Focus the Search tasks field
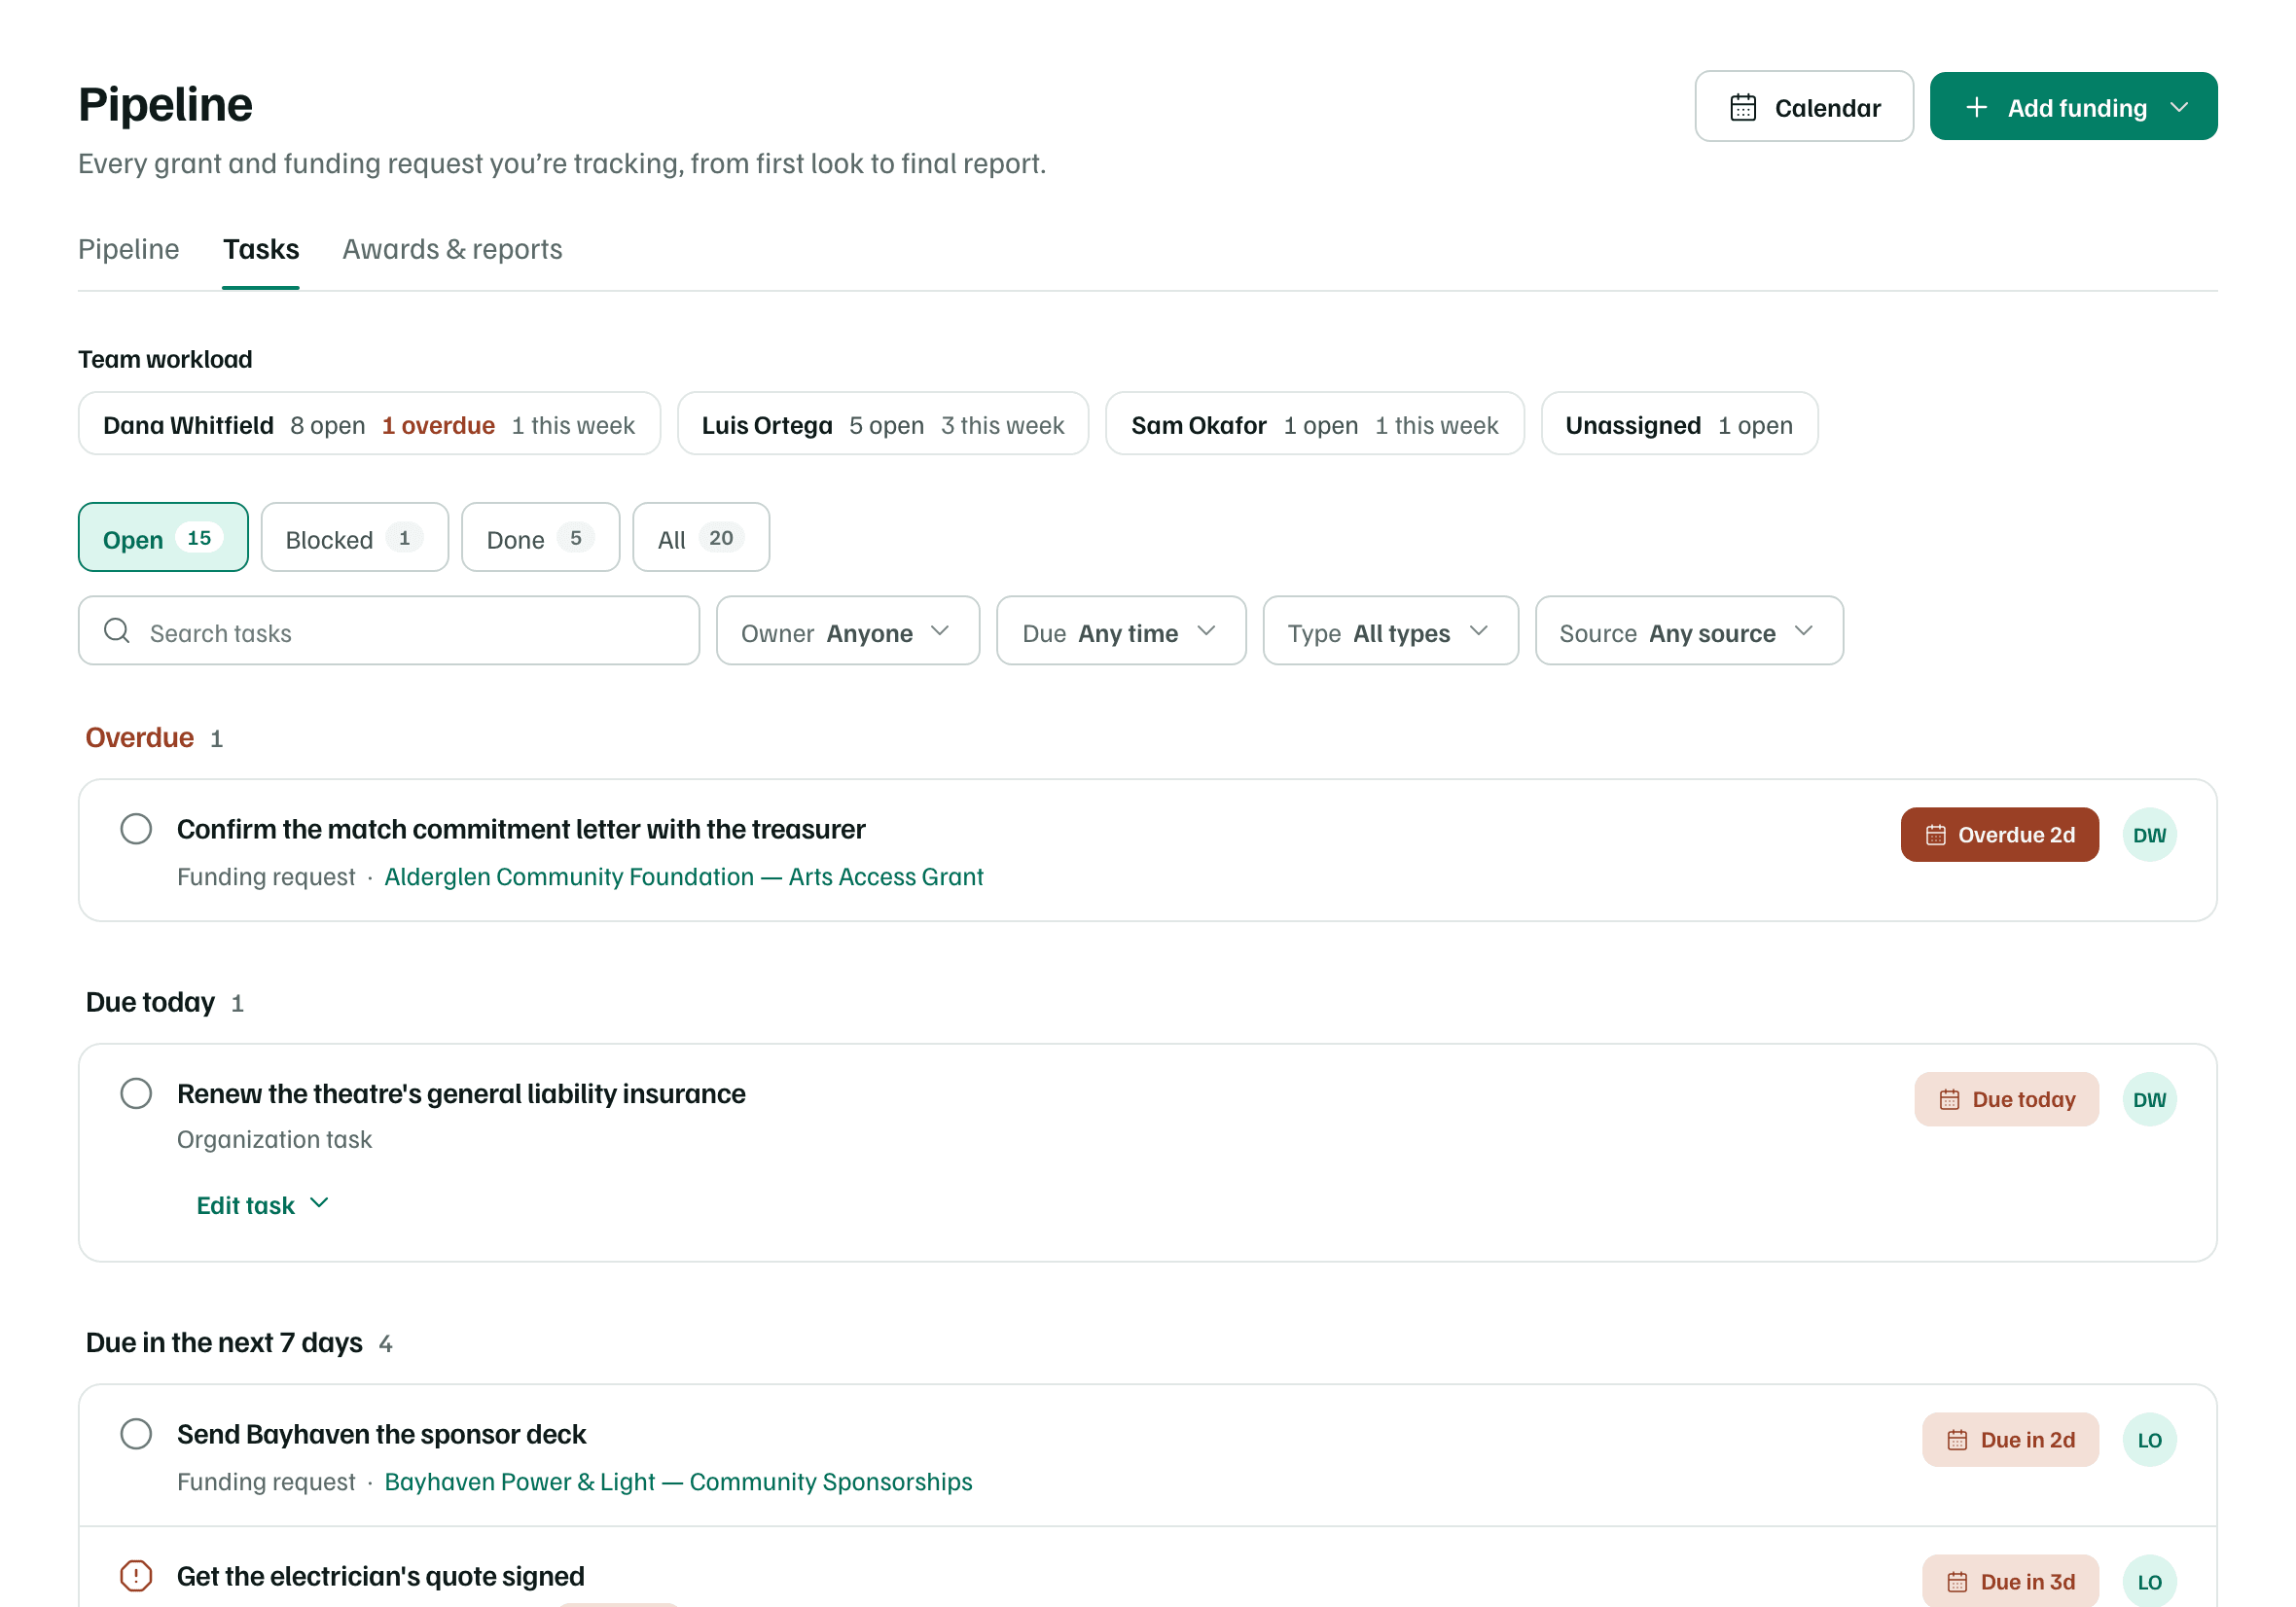 click(x=389, y=631)
